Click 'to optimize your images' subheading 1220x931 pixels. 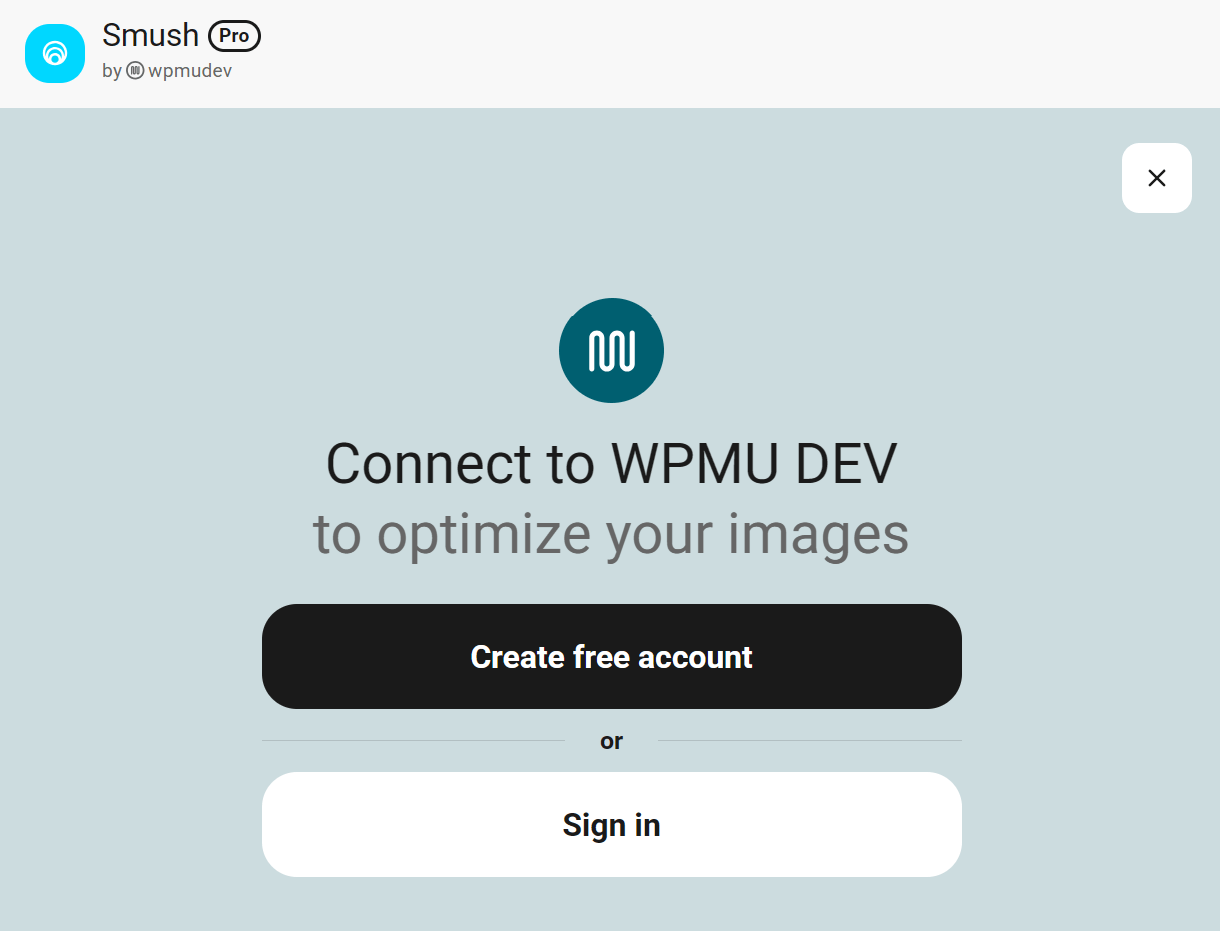tap(611, 535)
